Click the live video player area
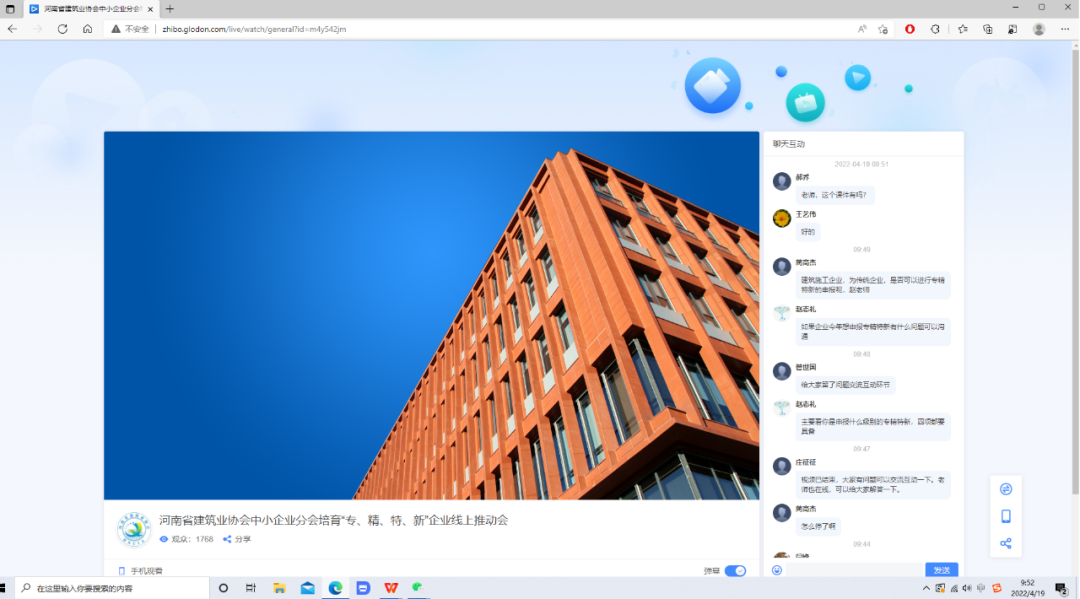This screenshot has width=1080, height=599. click(x=431, y=315)
